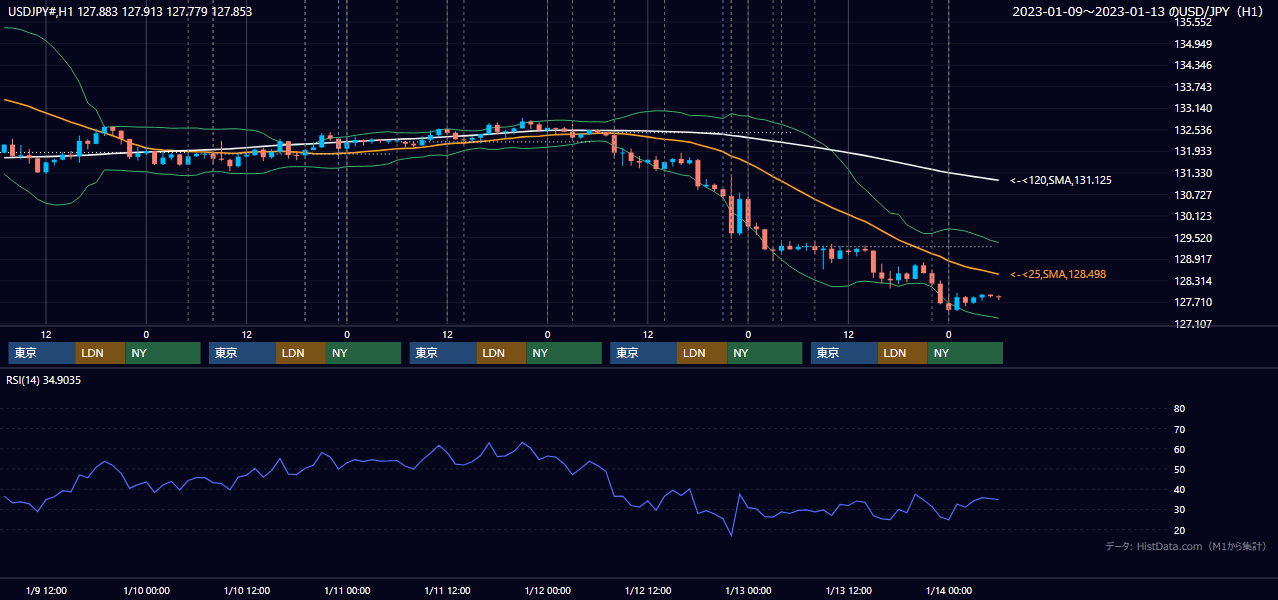Click the 1/10 00:00 time axis label
The image size is (1278, 600).
pyautogui.click(x=146, y=590)
